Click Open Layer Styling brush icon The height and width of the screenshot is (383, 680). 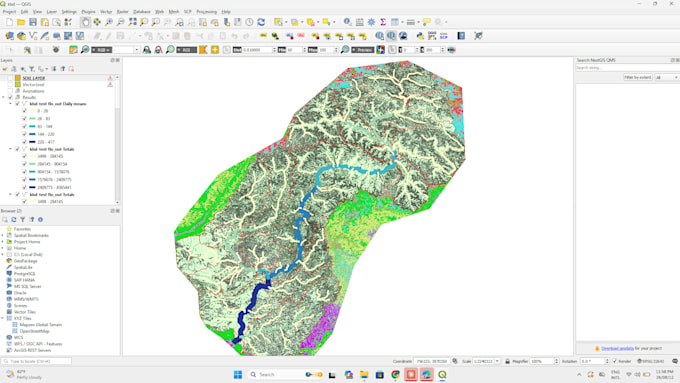[x=5, y=69]
